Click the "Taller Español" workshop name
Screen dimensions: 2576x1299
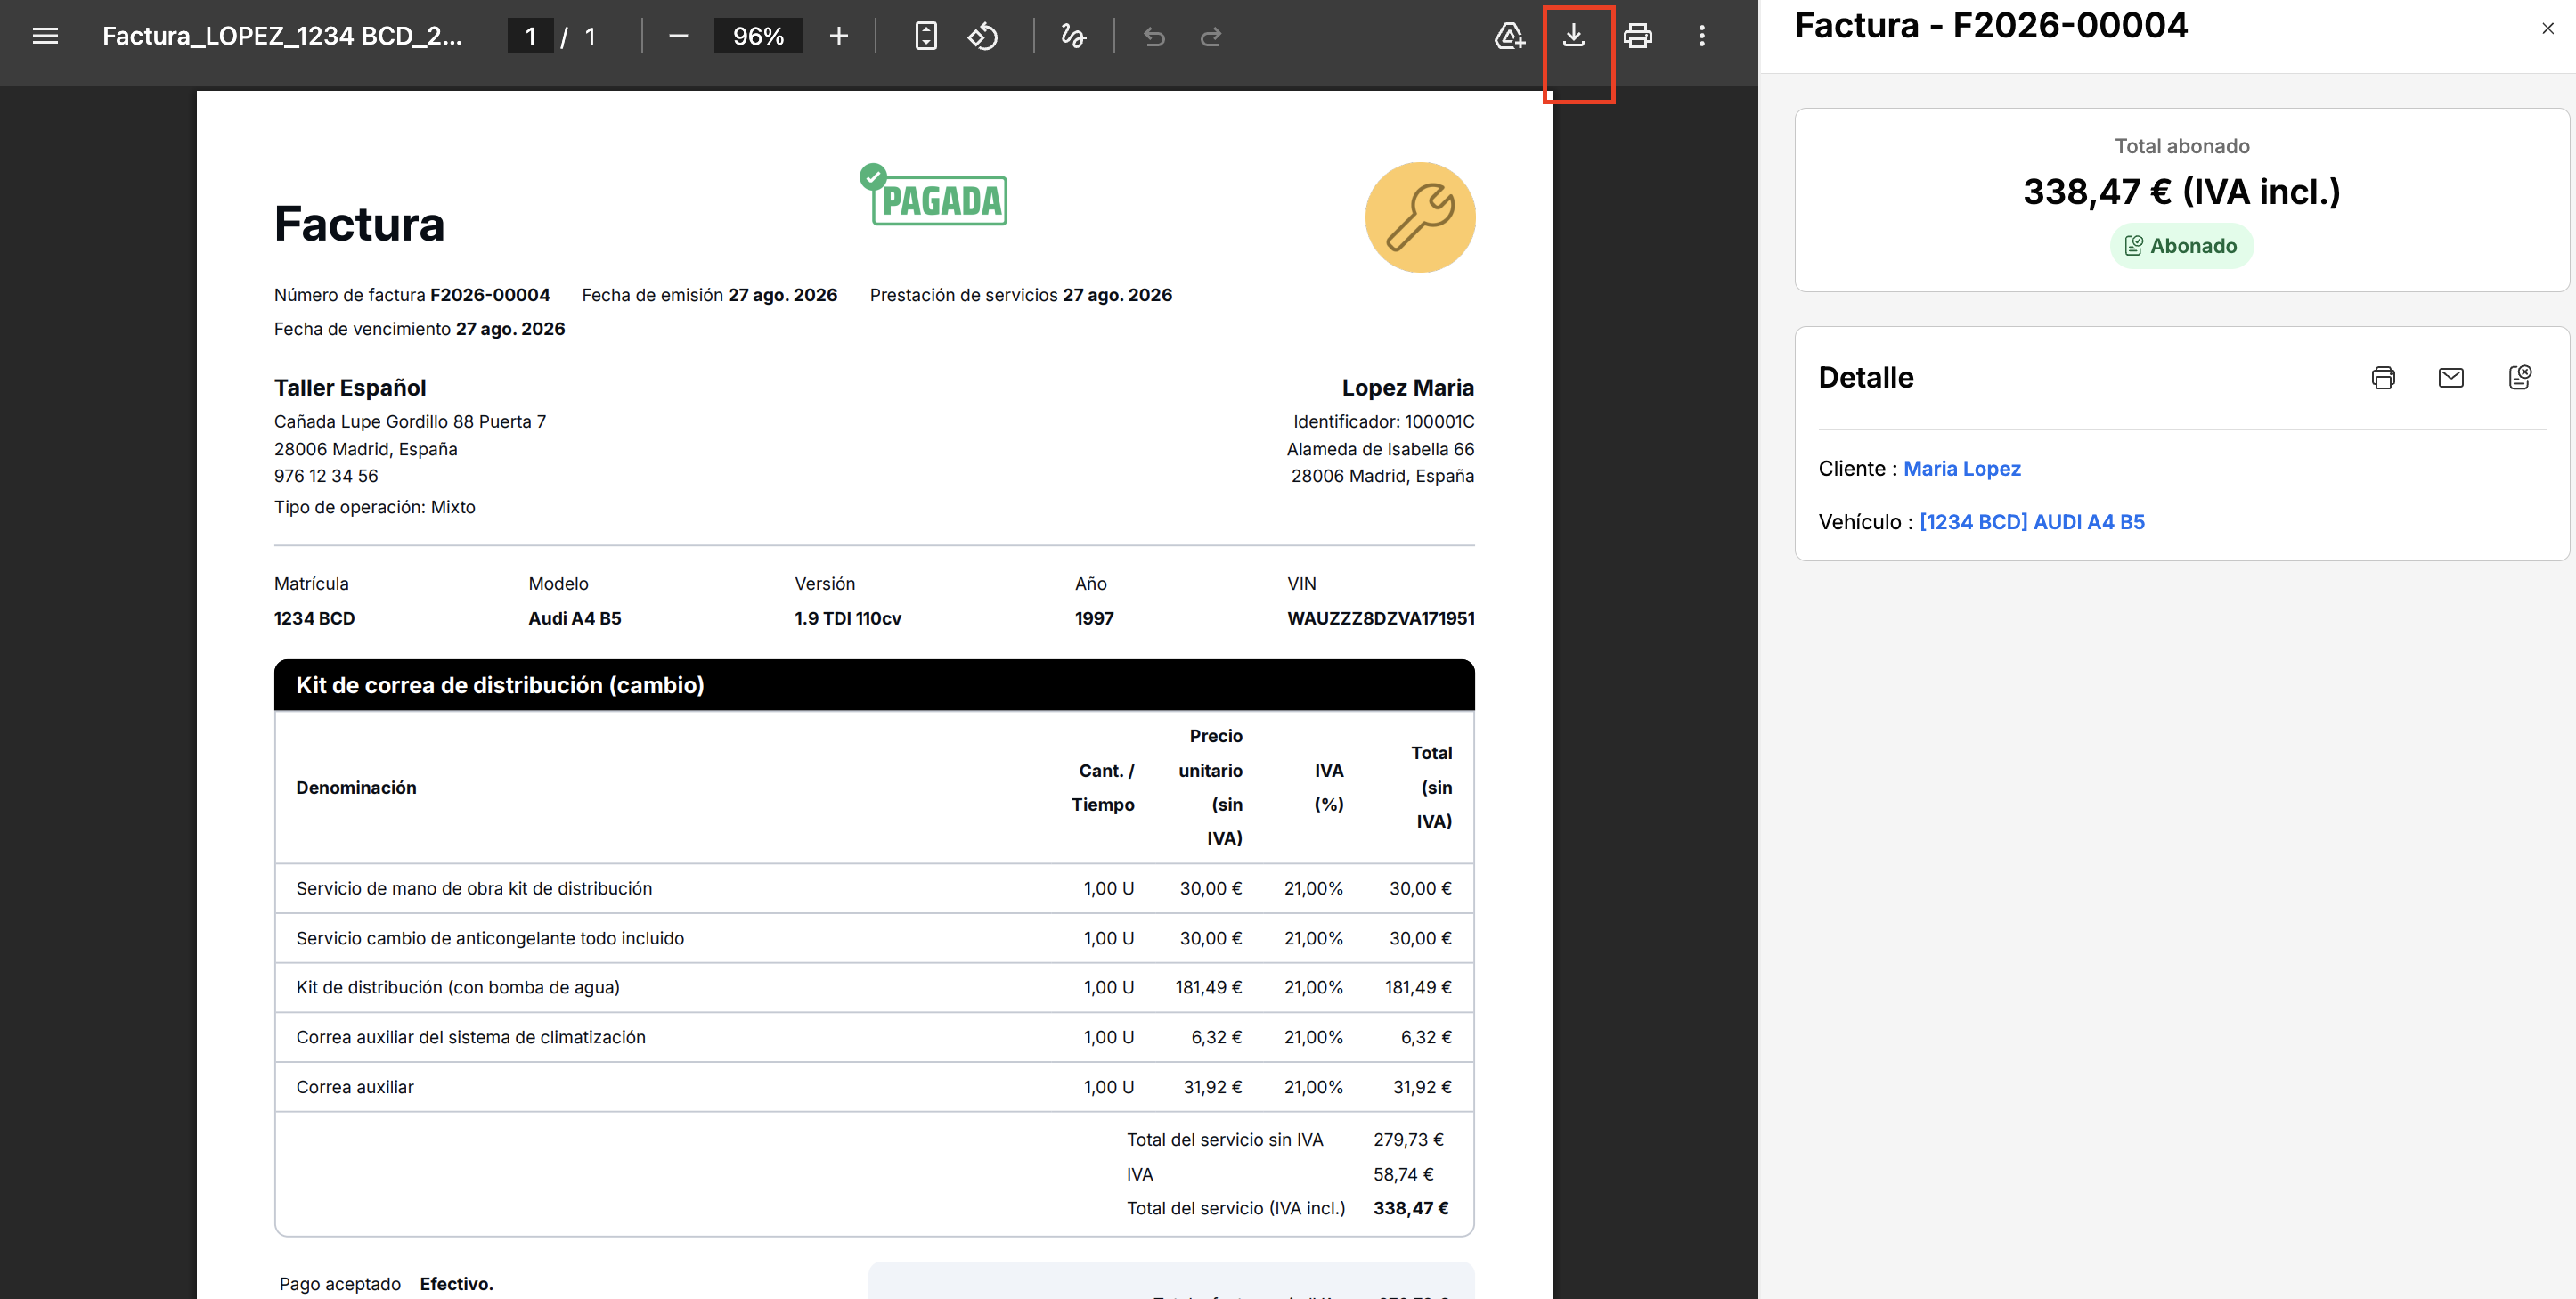(x=350, y=387)
